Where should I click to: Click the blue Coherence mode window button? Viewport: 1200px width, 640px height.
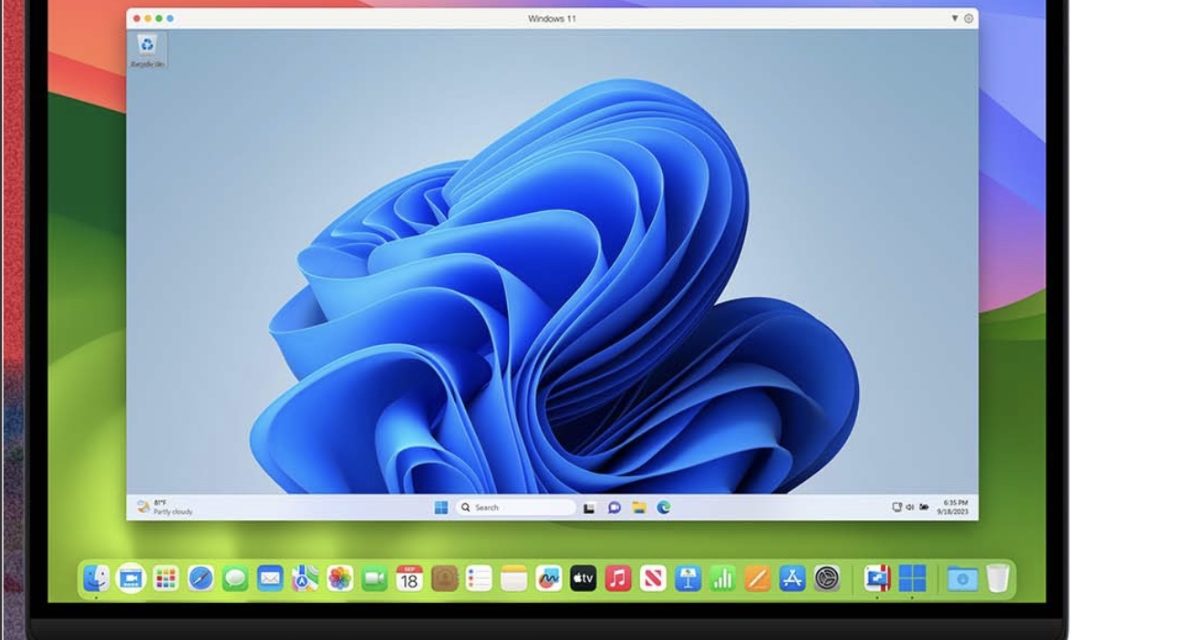170,19
